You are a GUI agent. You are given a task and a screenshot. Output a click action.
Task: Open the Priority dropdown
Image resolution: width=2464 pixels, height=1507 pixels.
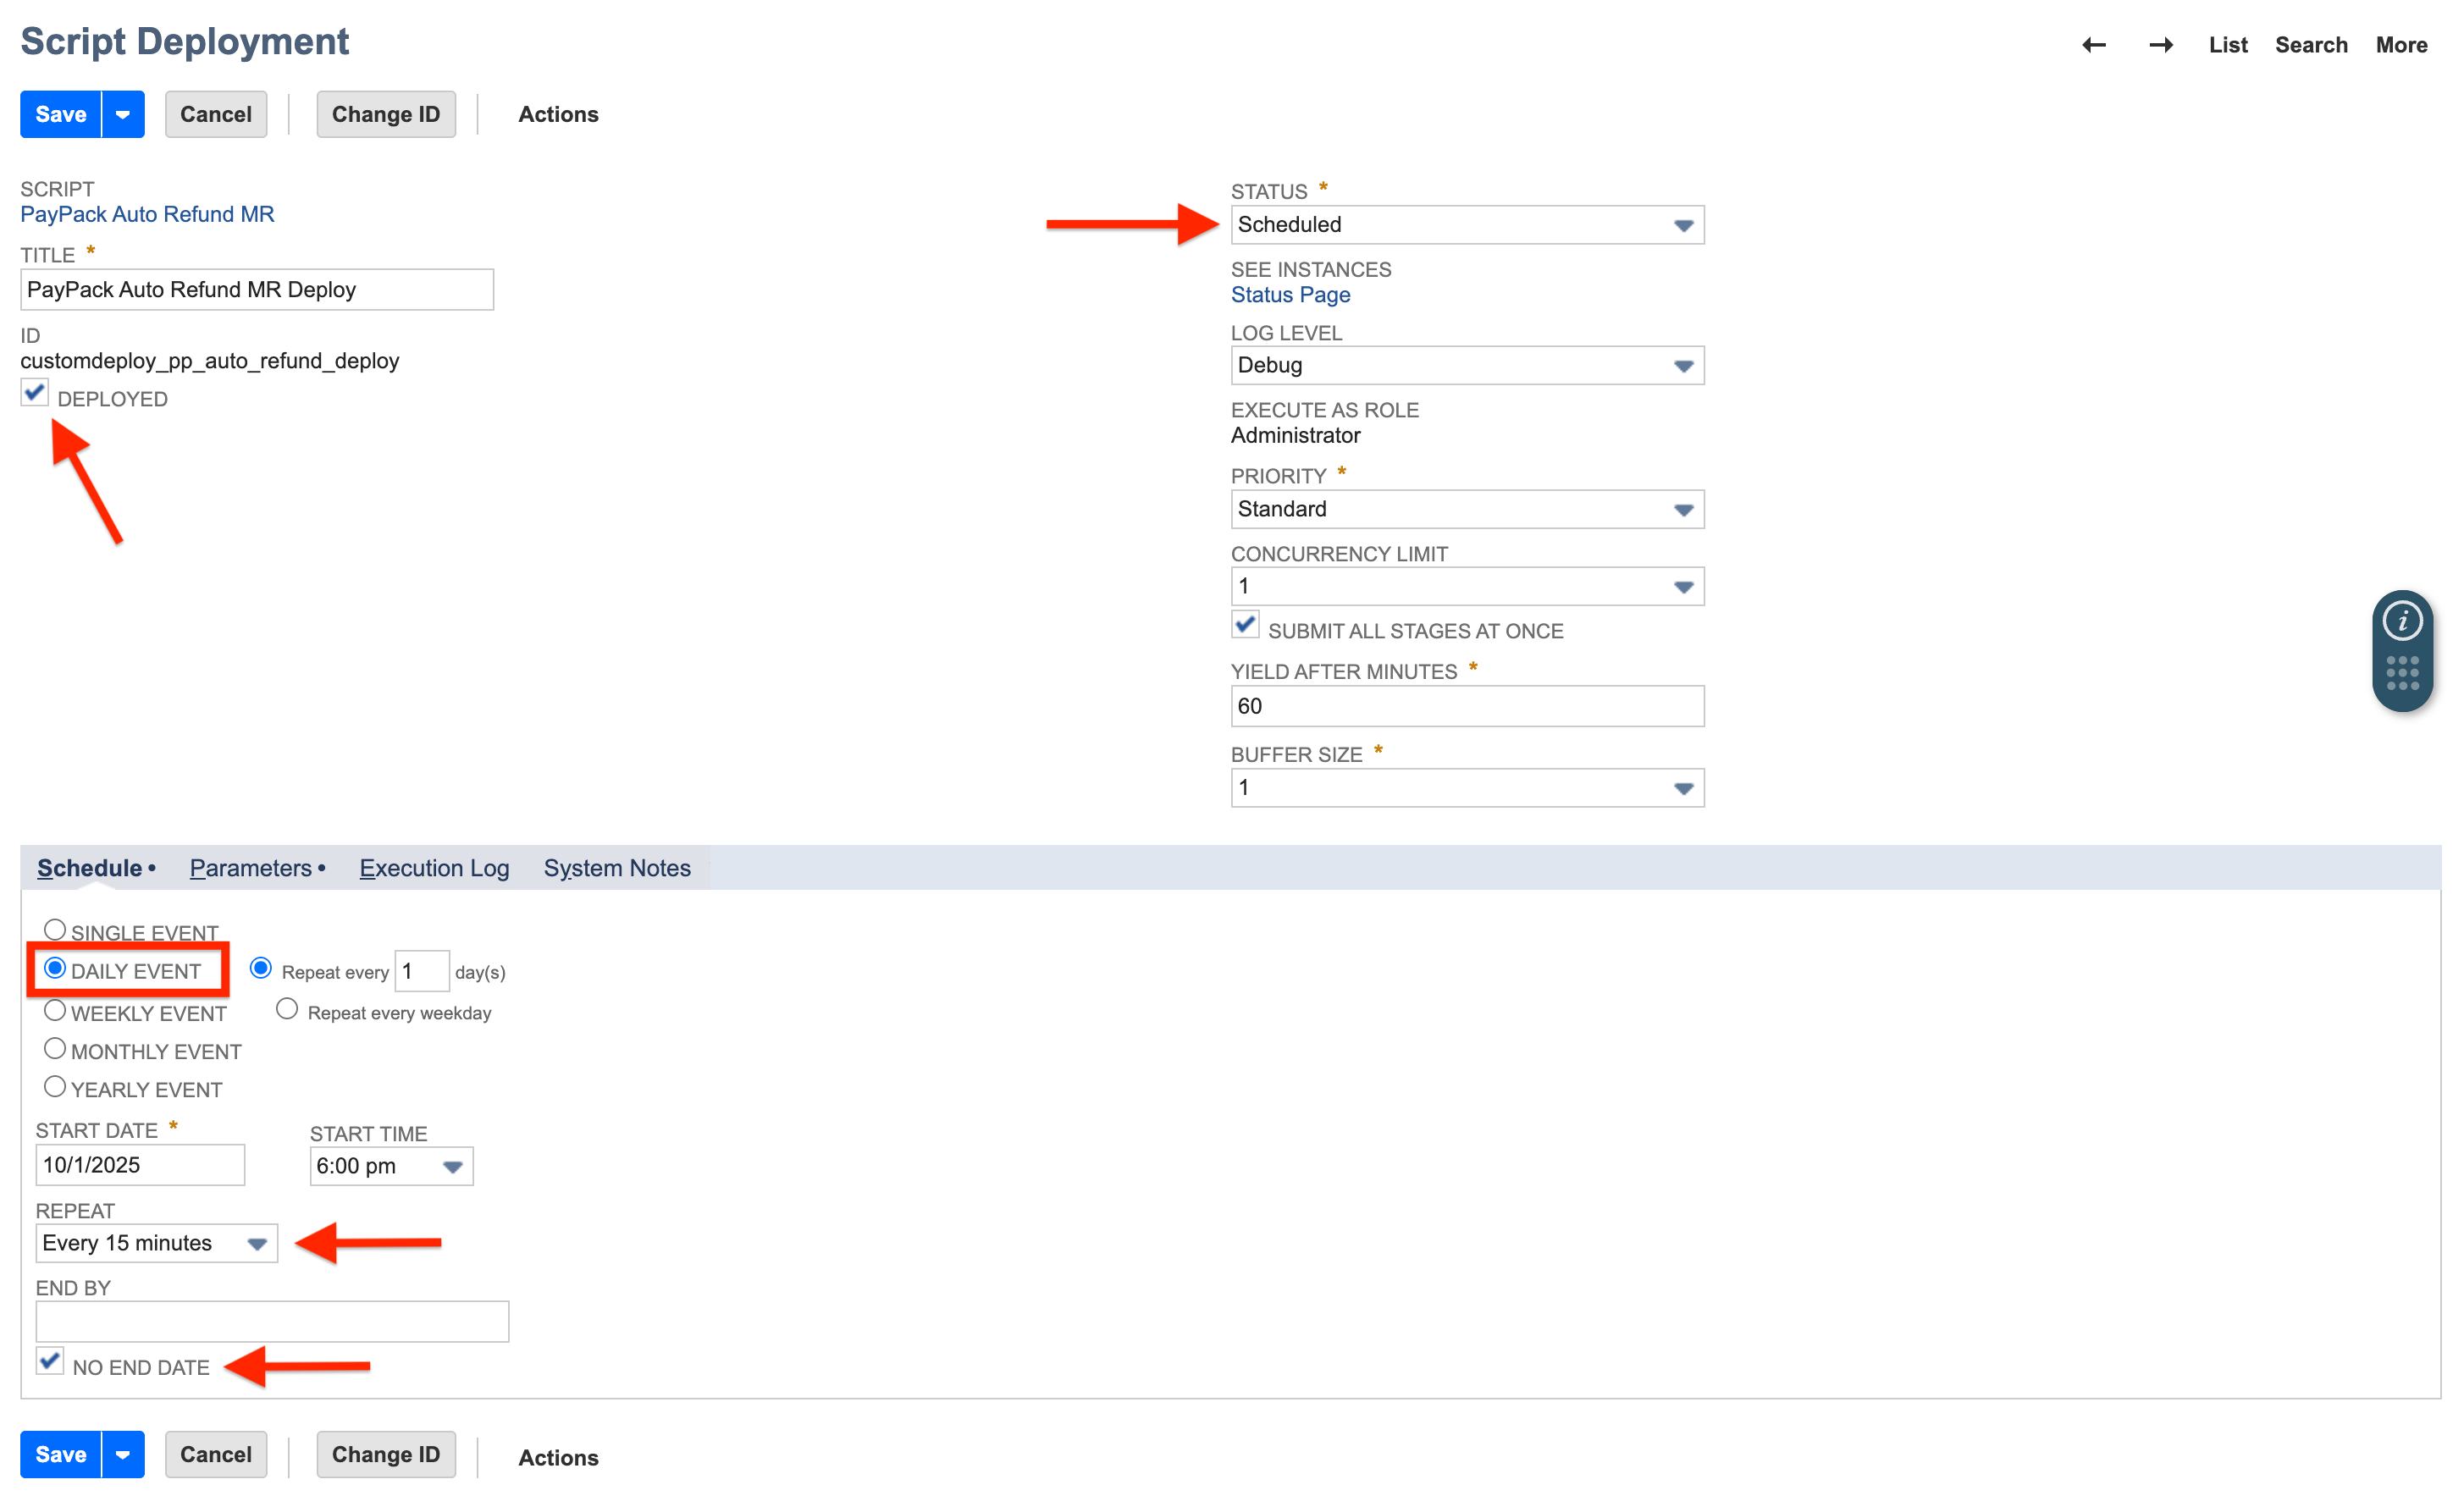pyautogui.click(x=1683, y=509)
